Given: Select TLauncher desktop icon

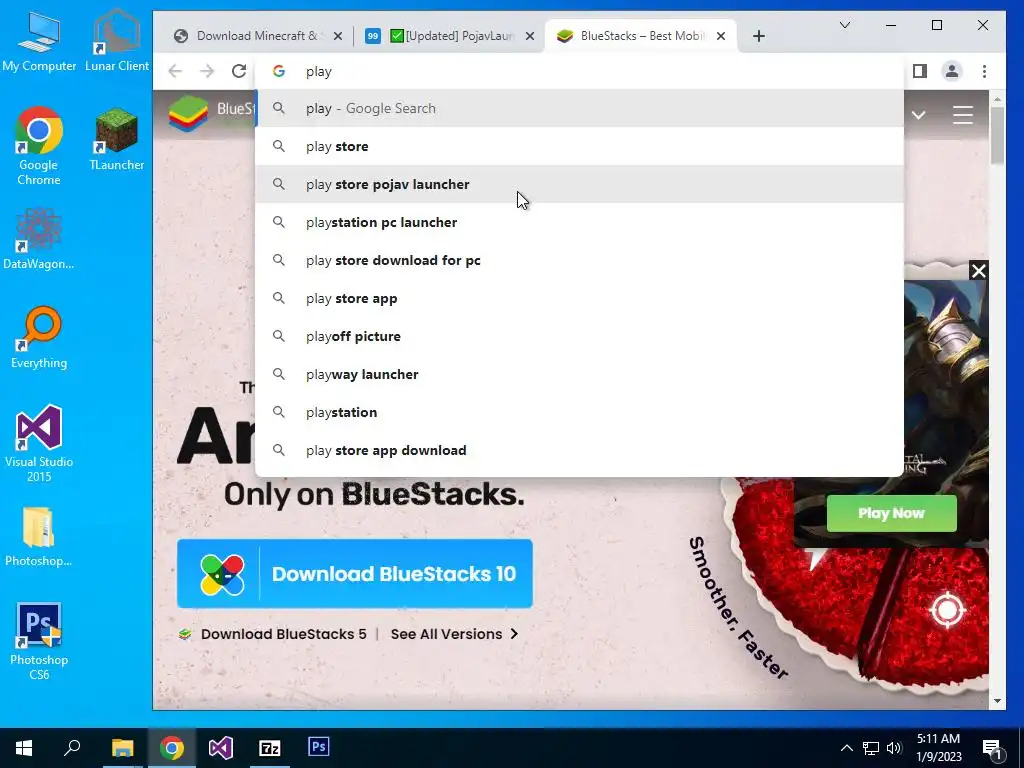Looking at the screenshot, I should (117, 140).
